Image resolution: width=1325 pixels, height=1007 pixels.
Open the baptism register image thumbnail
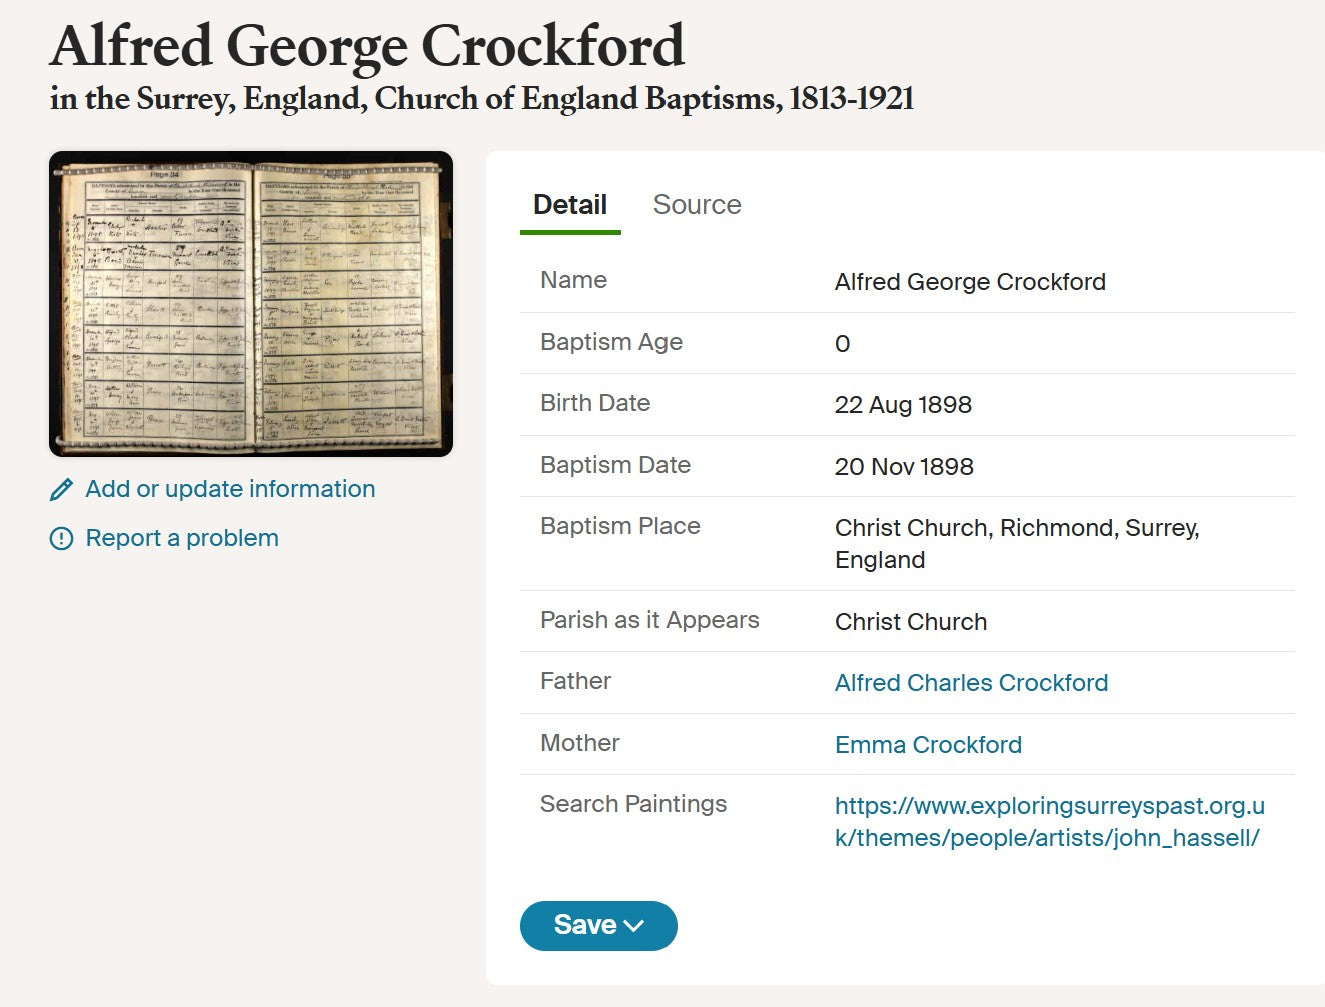tap(251, 304)
